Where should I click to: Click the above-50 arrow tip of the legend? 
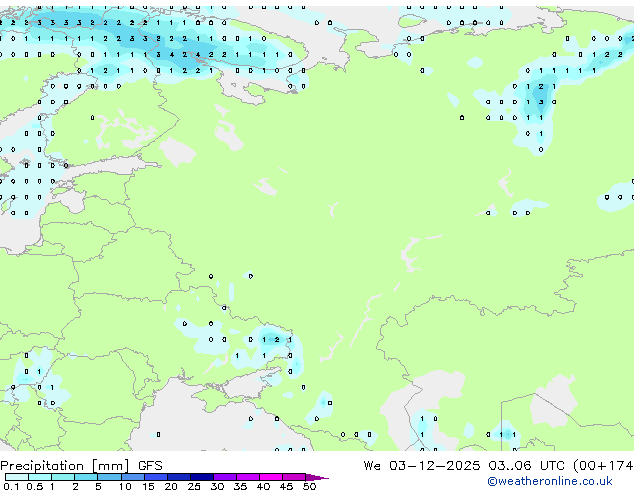[317, 478]
